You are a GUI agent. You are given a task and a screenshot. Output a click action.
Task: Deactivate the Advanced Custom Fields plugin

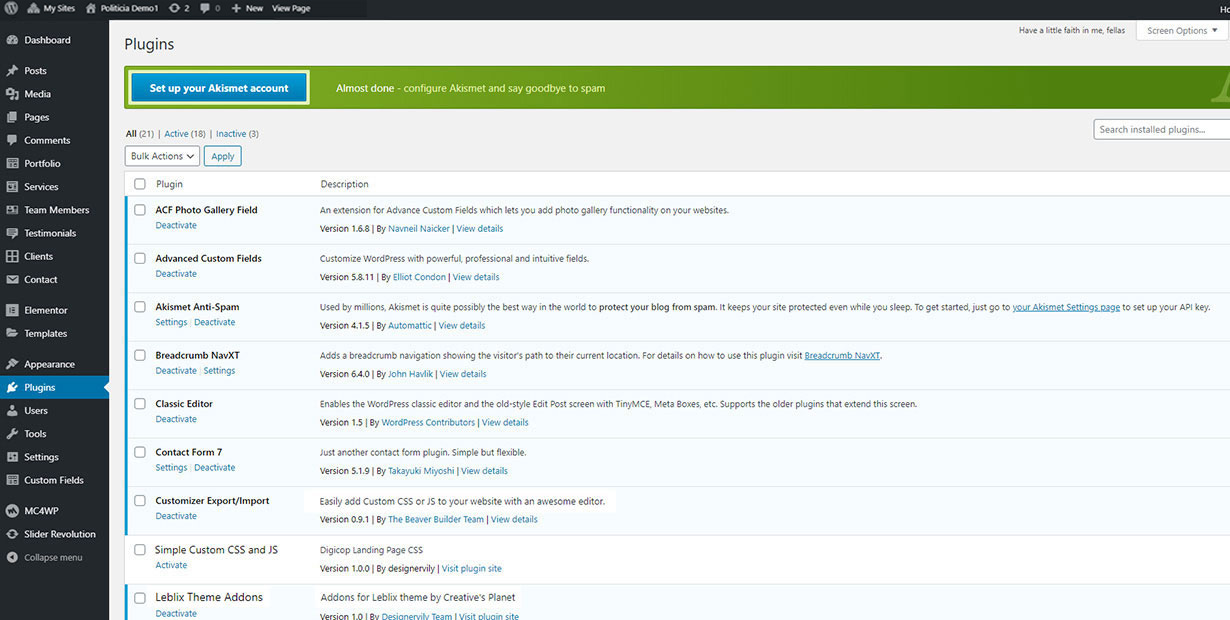tap(176, 274)
